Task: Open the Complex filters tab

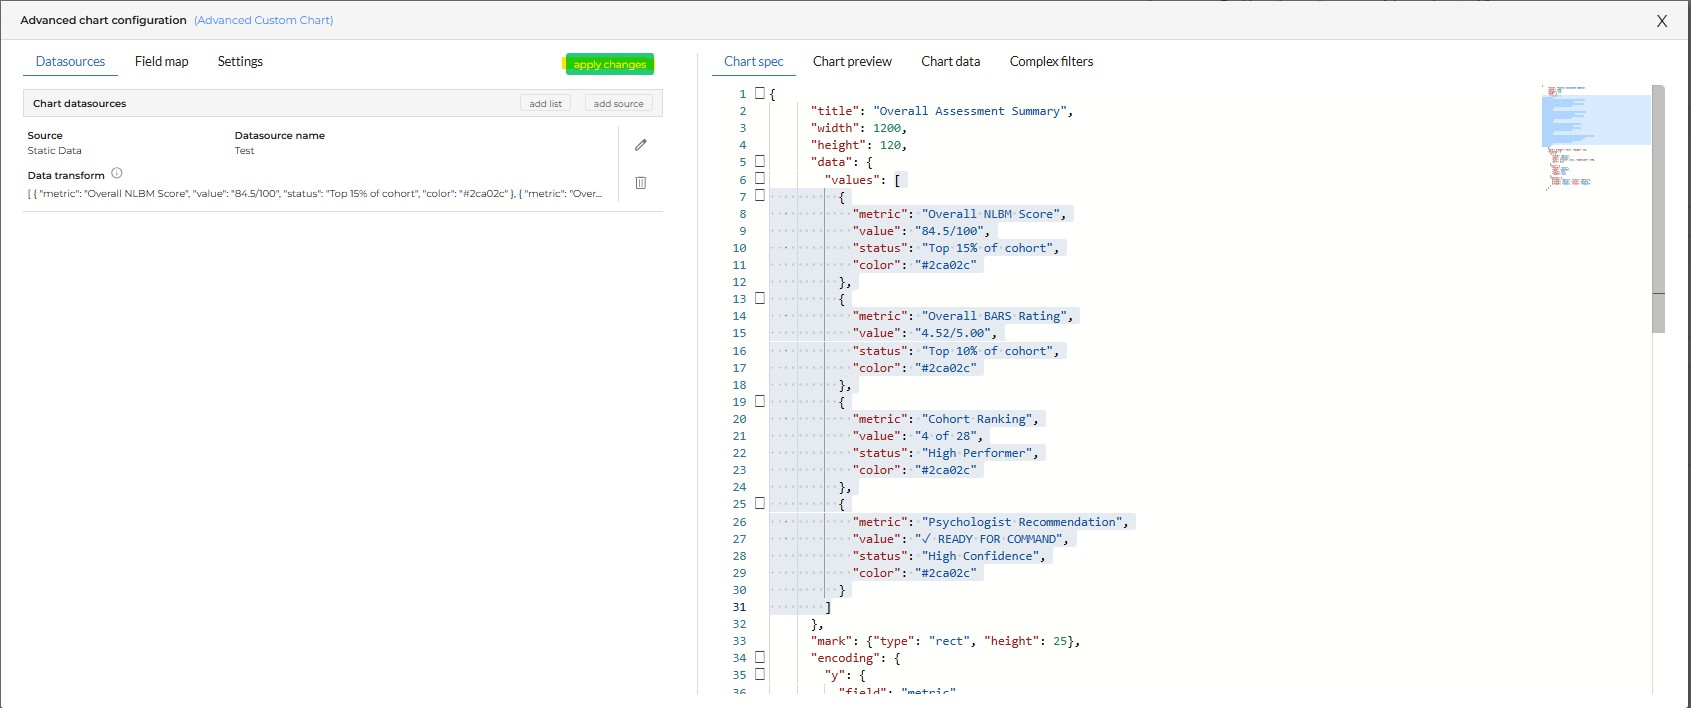Action: tap(1051, 61)
